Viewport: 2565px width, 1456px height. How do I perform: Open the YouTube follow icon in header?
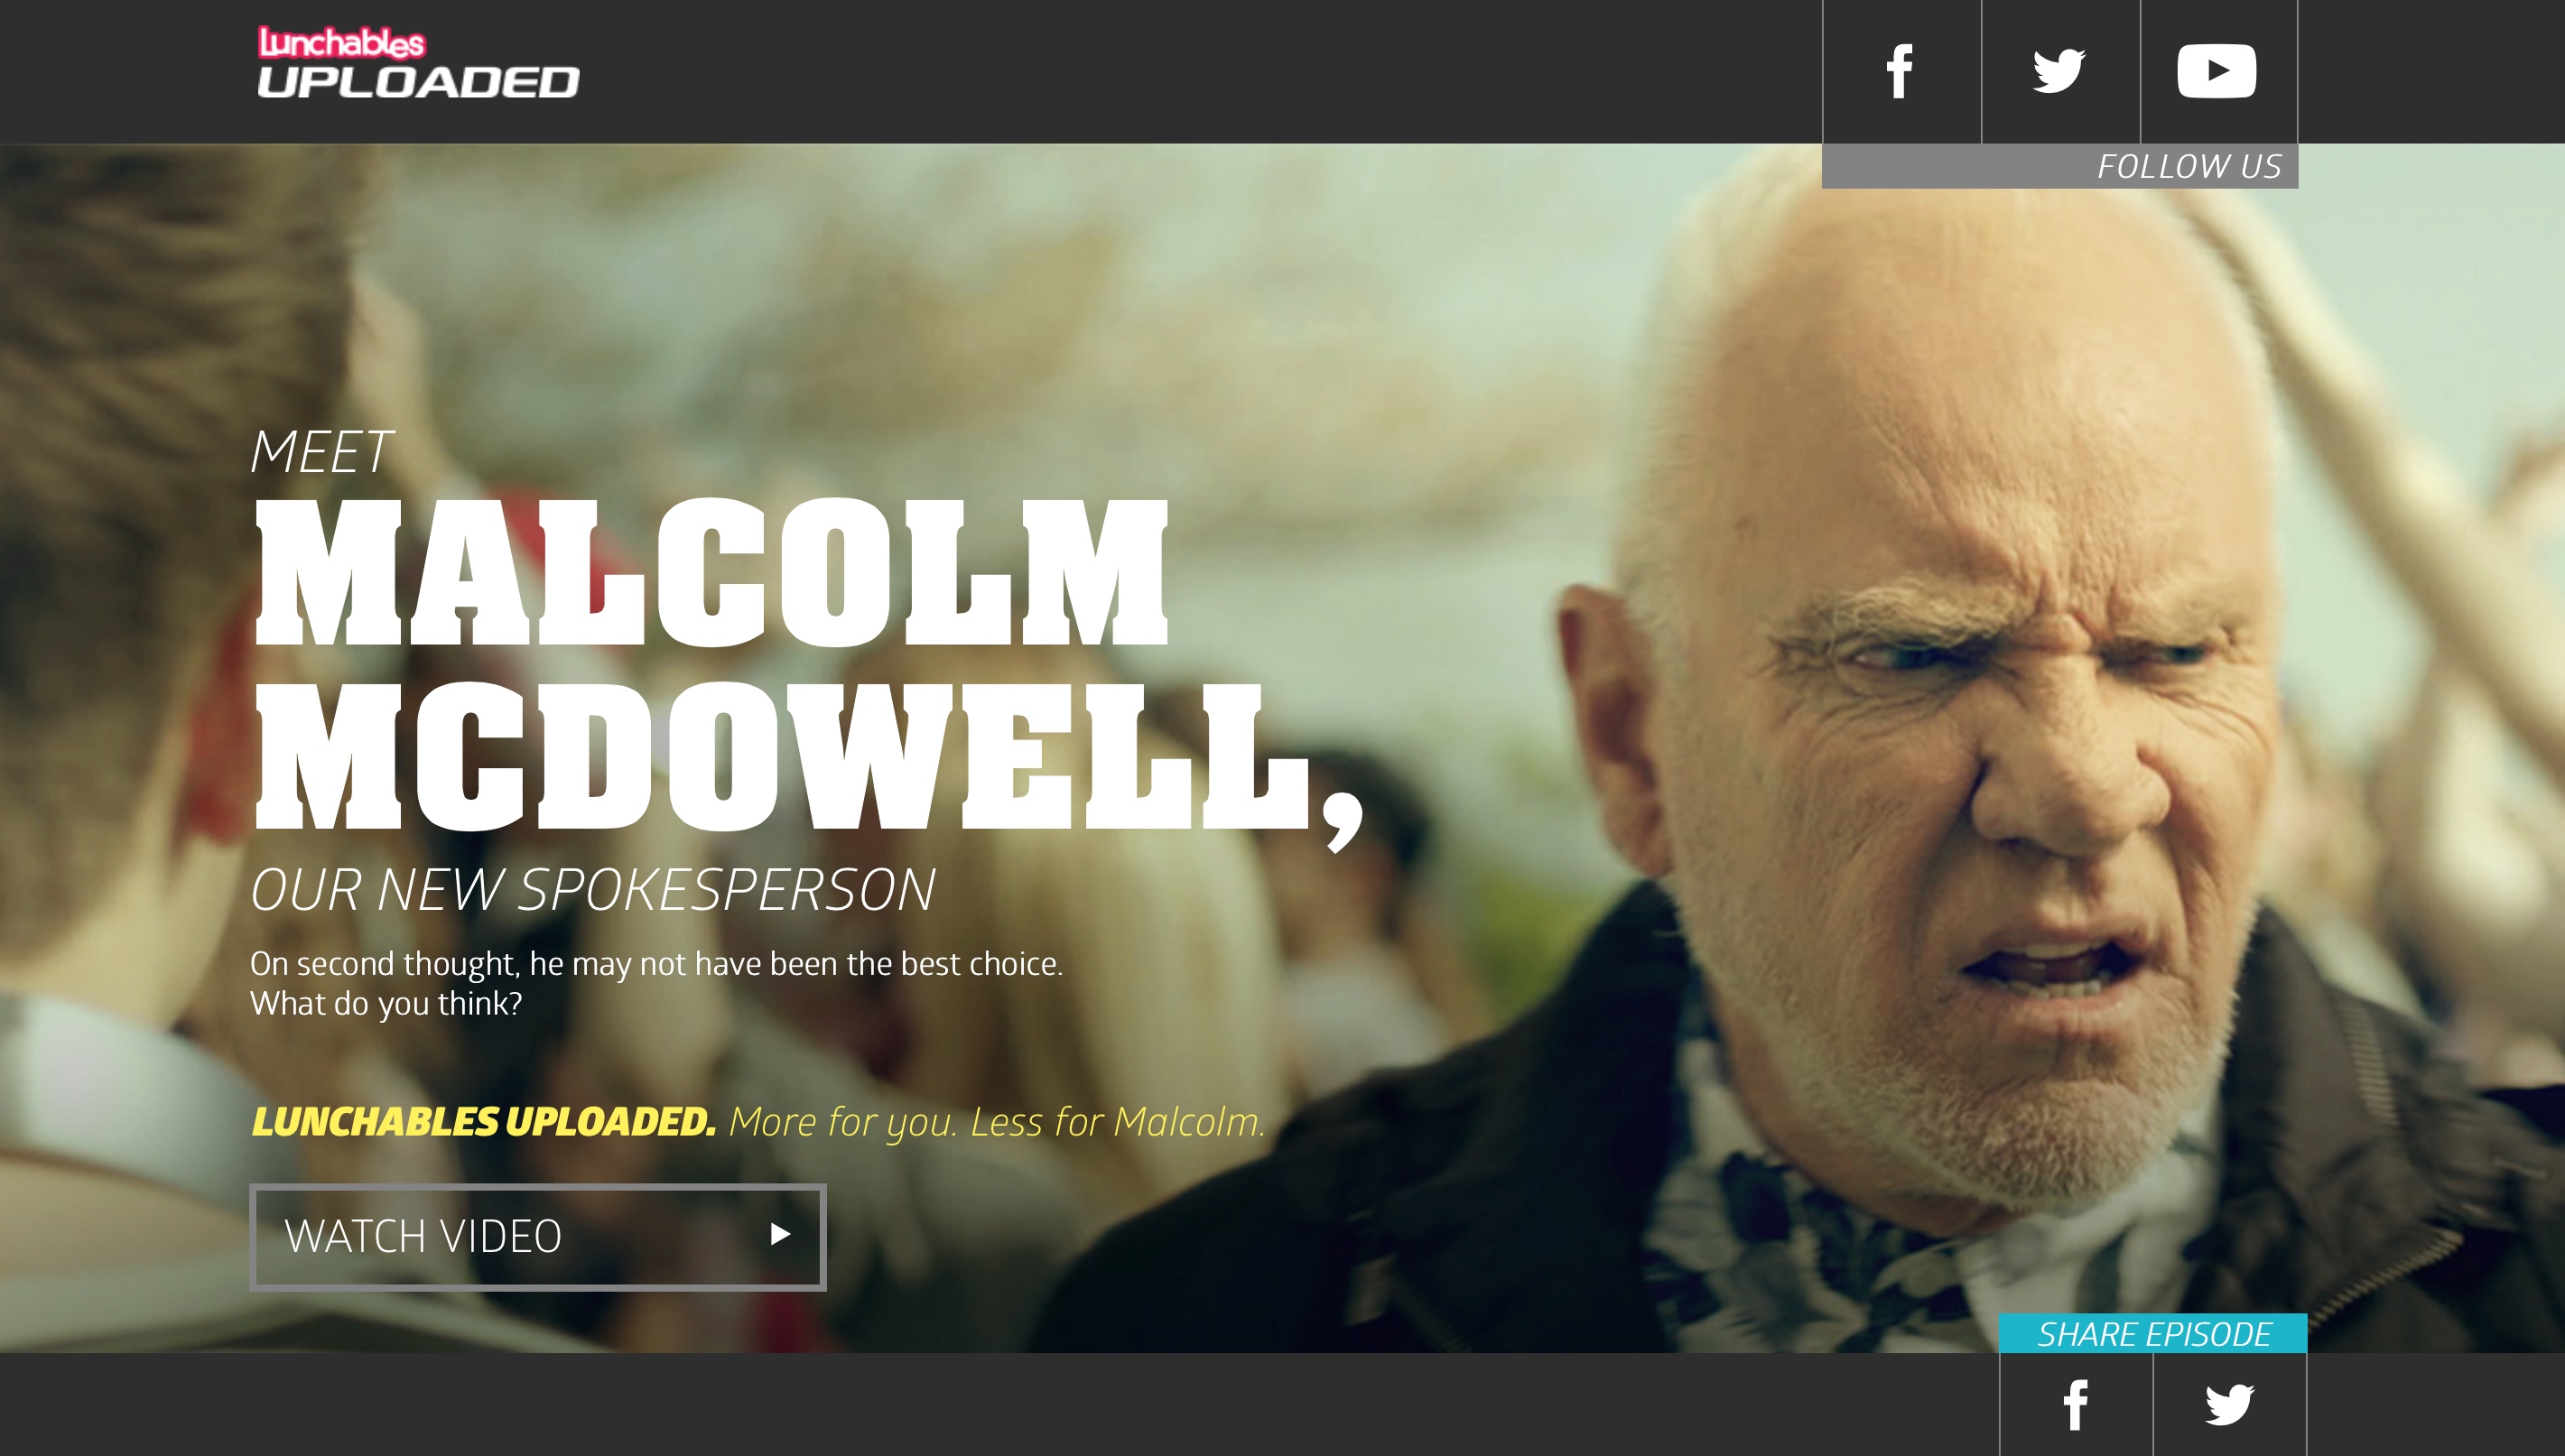[x=2217, y=71]
